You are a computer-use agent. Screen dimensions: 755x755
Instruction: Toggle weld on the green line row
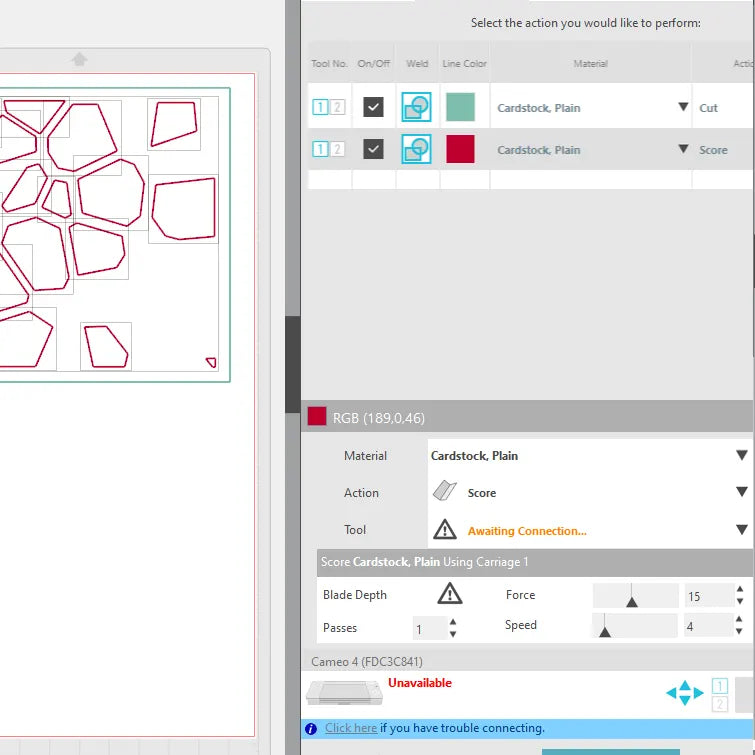416,107
